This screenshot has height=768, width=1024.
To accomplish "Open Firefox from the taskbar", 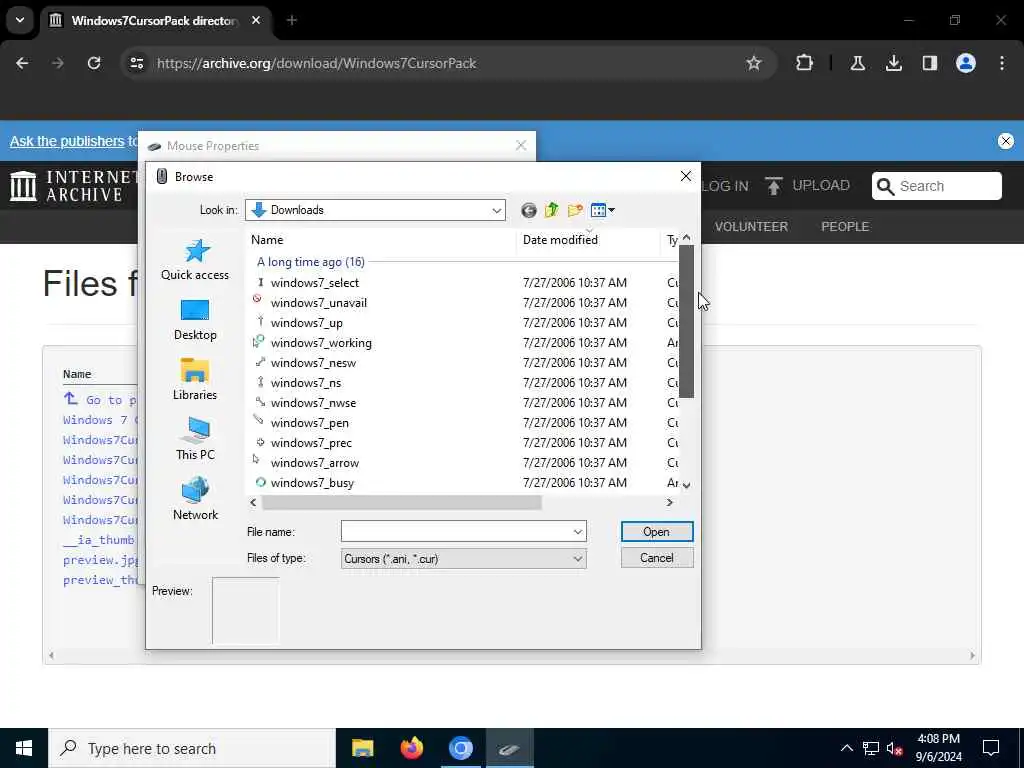I will (411, 748).
